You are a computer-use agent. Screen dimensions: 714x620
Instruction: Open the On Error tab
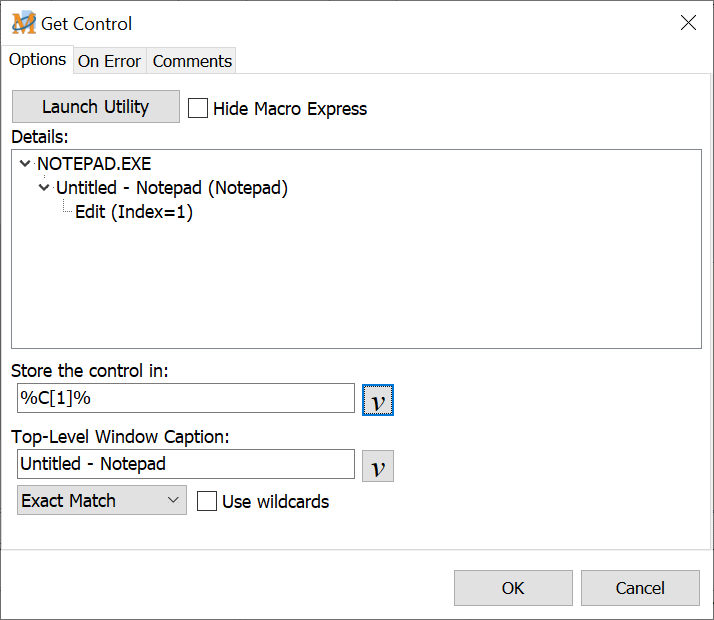tap(109, 61)
